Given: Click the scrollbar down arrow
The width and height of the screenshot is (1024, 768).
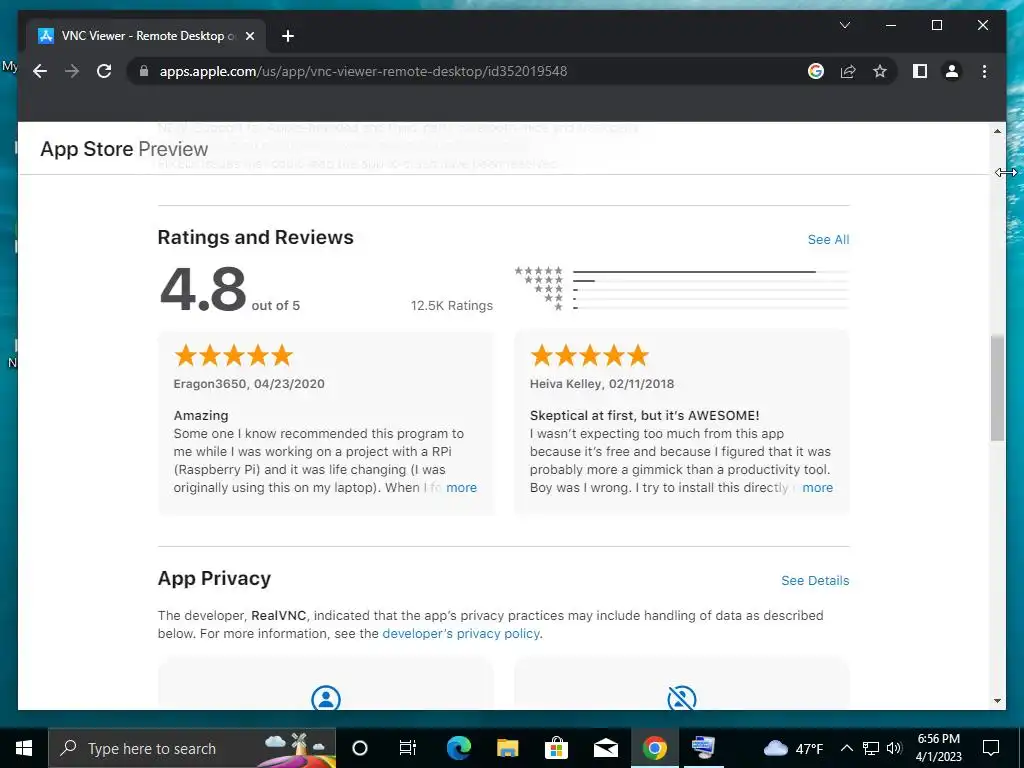Looking at the screenshot, I should [997, 701].
